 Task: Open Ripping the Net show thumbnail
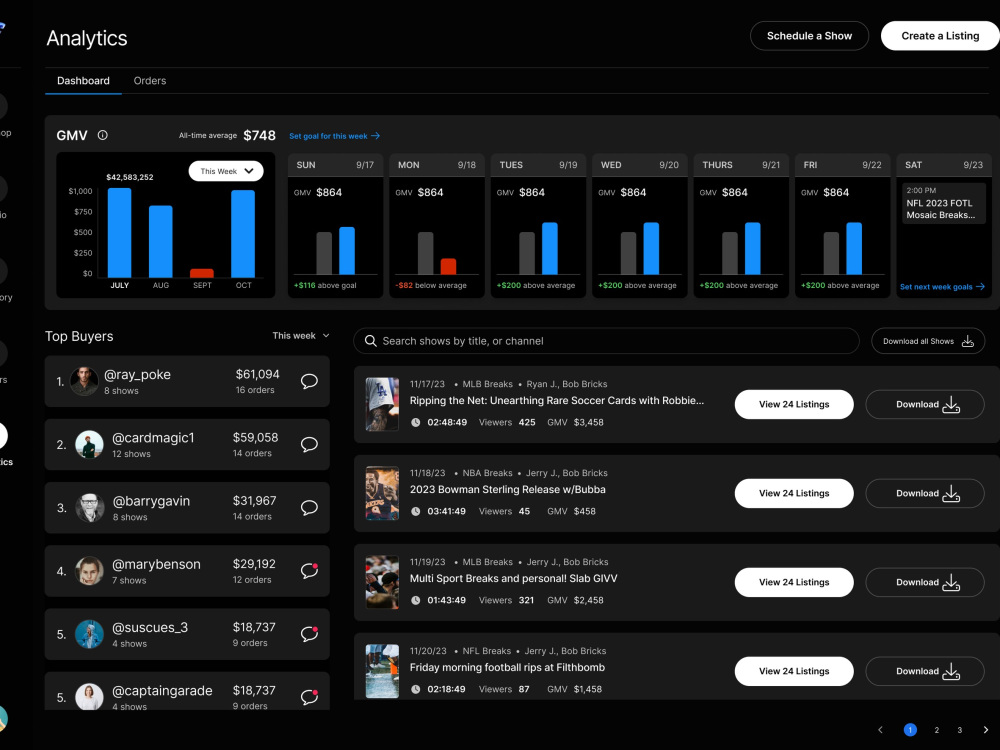(382, 404)
